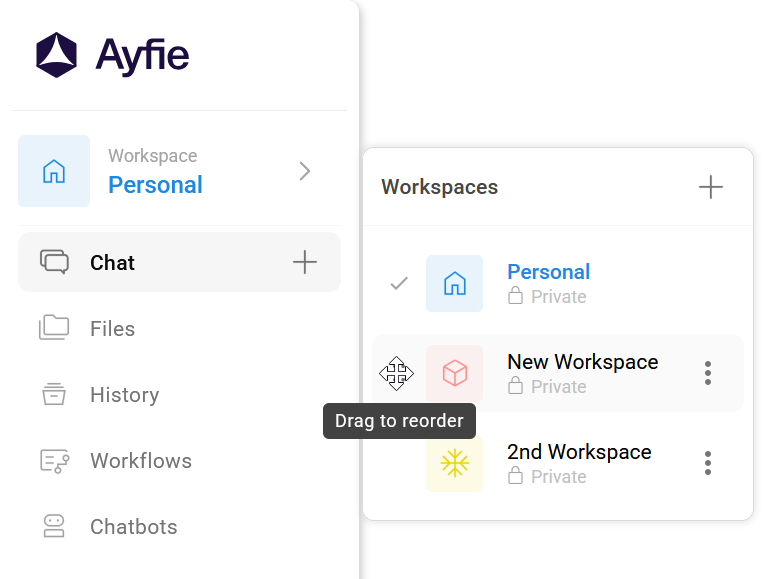Open Workflows from the sidebar
This screenshot has height=579, width=766.
point(140,461)
